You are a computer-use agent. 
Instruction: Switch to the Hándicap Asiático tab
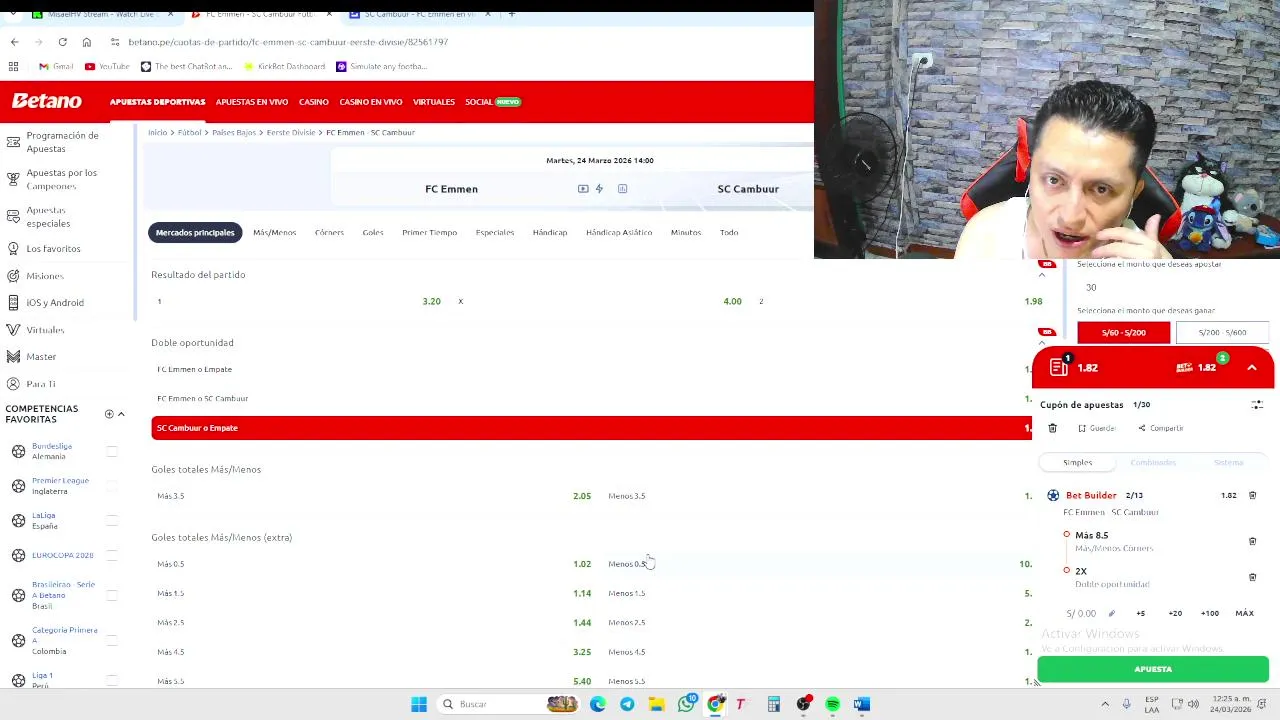click(619, 232)
